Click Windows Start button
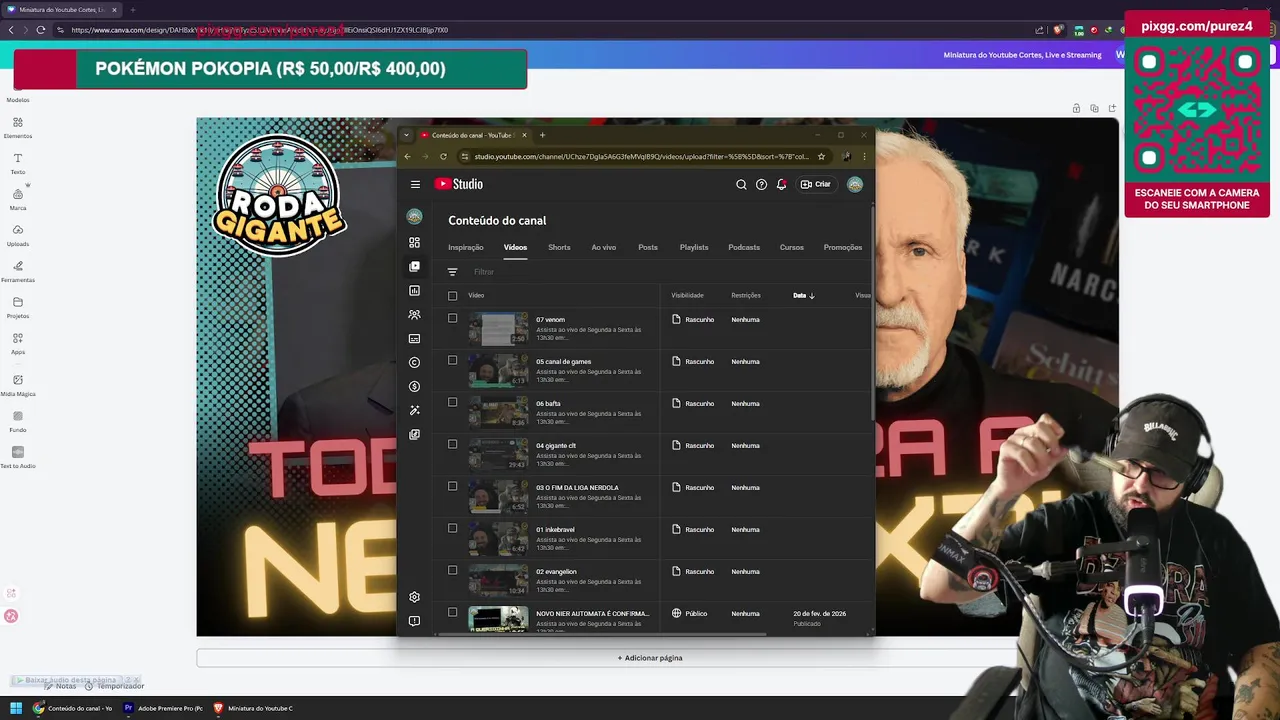Viewport: 1280px width, 720px height. [x=16, y=708]
